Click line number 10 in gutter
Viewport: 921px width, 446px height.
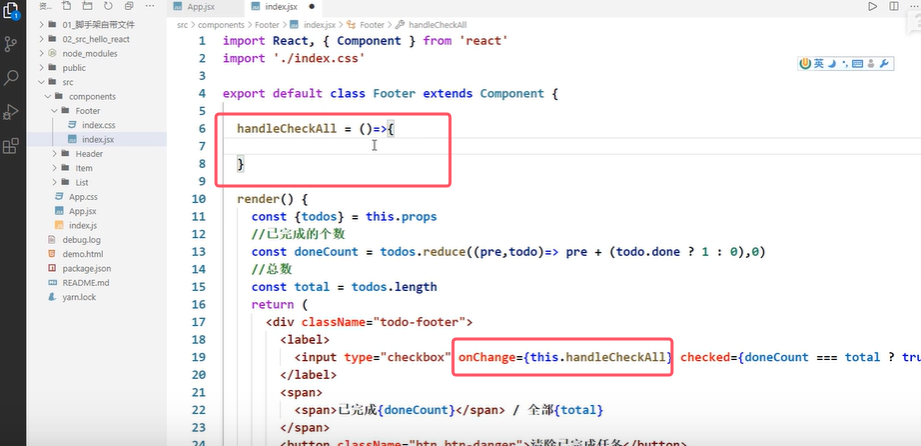point(199,199)
